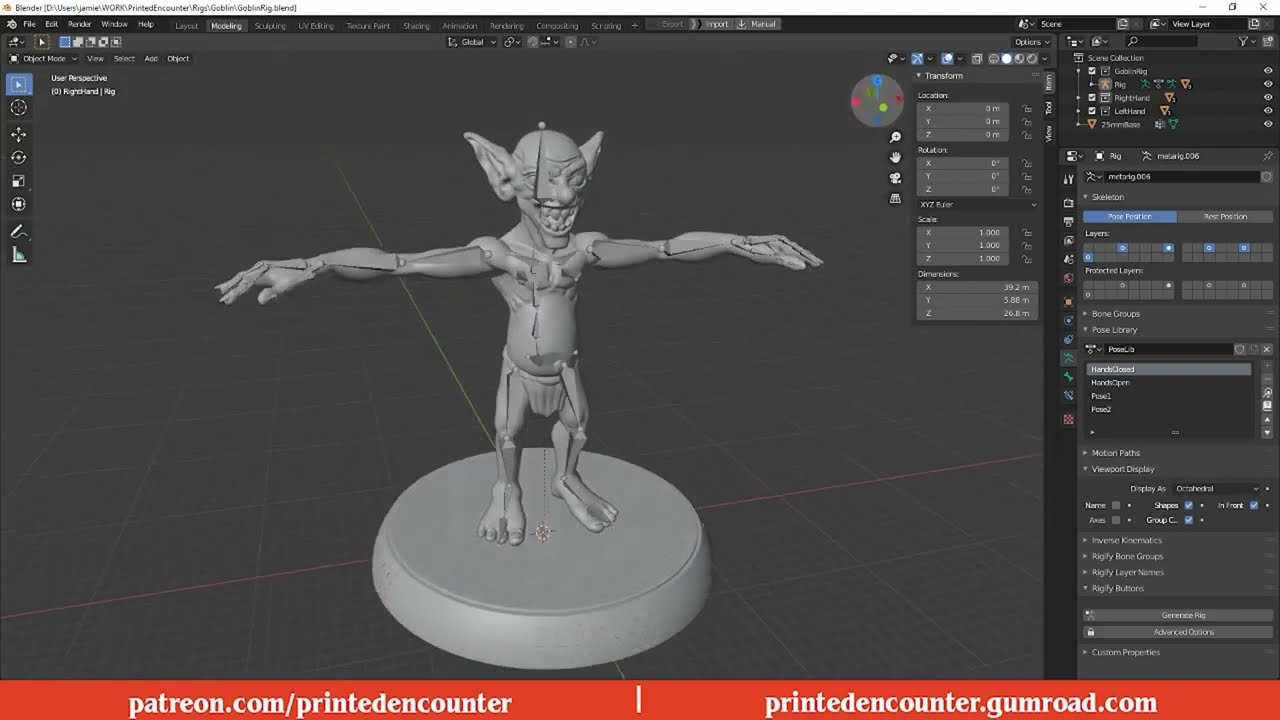1280x720 pixels.
Task: Click the Rest Position button
Action: [1225, 216]
